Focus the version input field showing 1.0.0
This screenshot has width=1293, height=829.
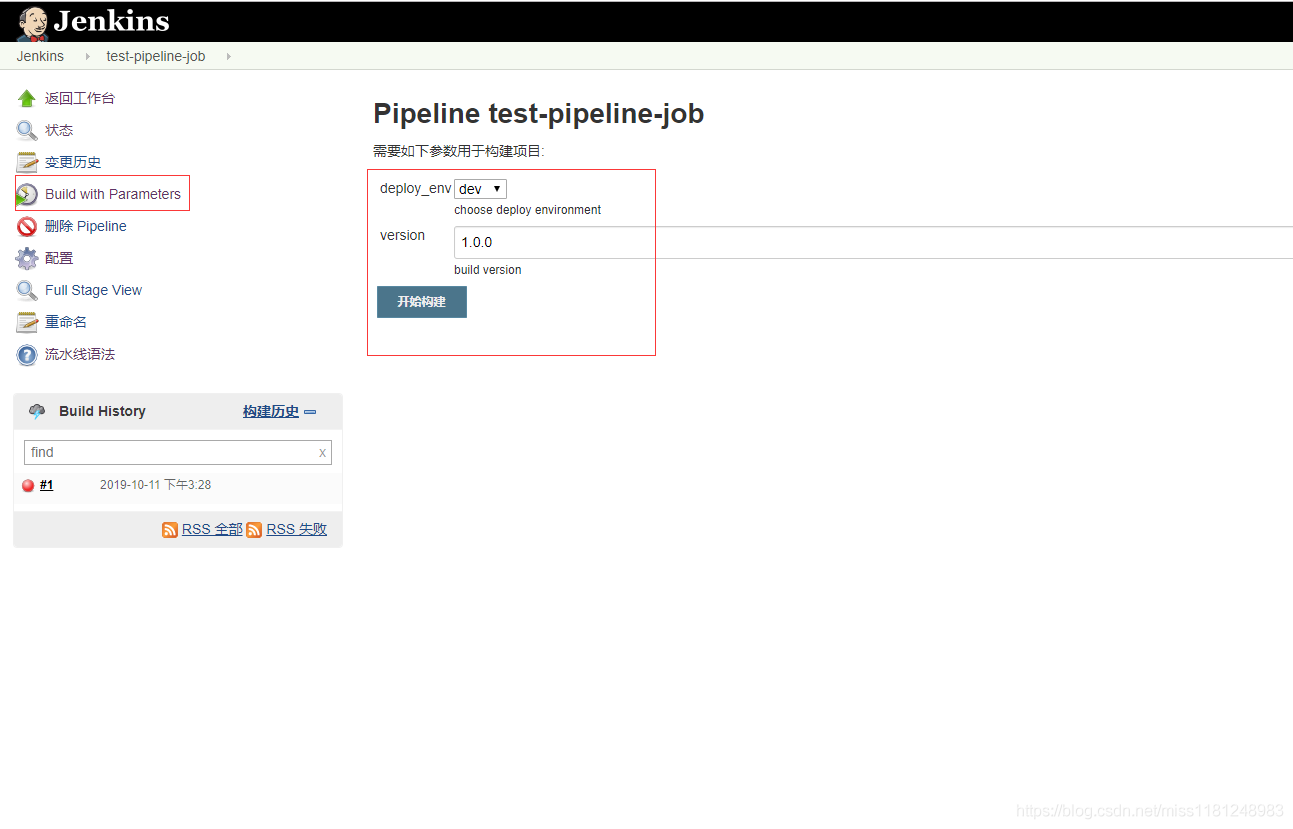873,243
